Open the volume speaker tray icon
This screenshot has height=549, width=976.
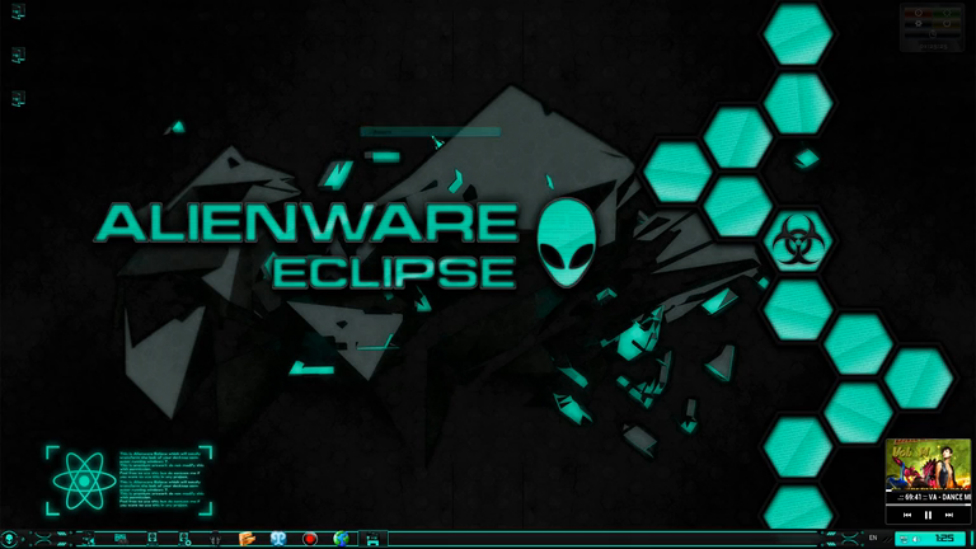pyautogui.click(x=915, y=540)
